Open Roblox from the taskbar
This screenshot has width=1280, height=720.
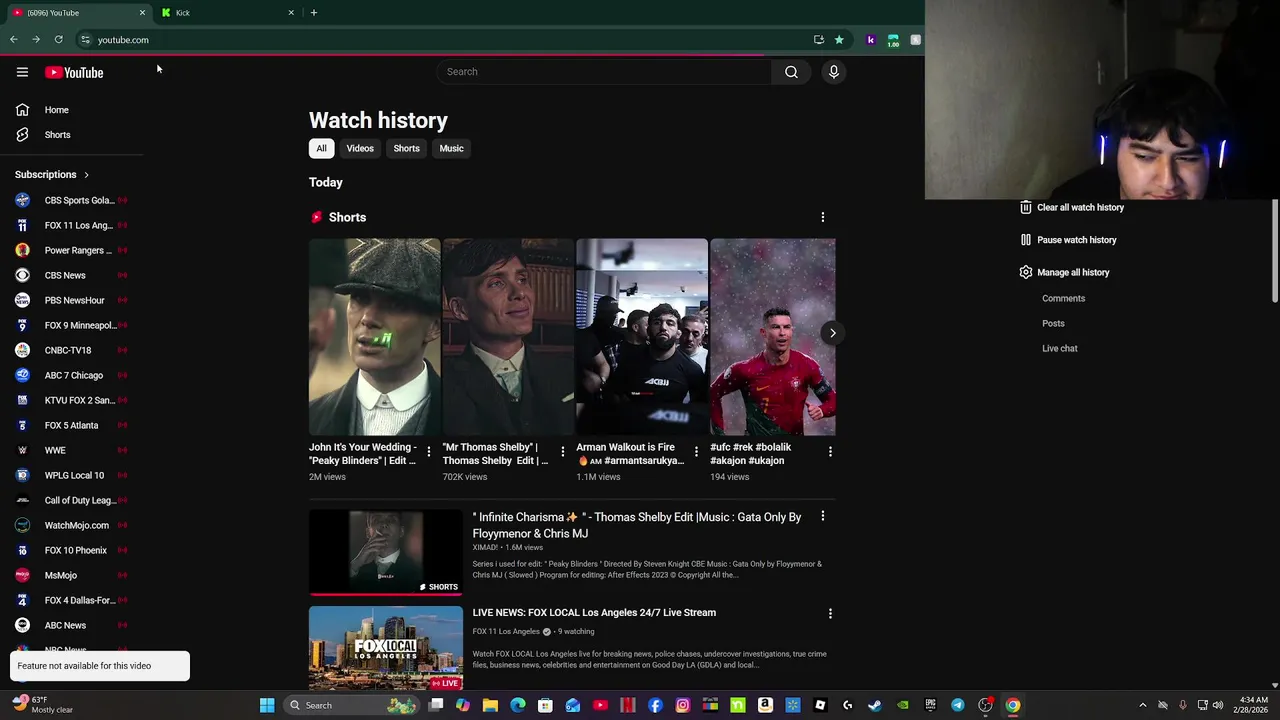[x=820, y=705]
